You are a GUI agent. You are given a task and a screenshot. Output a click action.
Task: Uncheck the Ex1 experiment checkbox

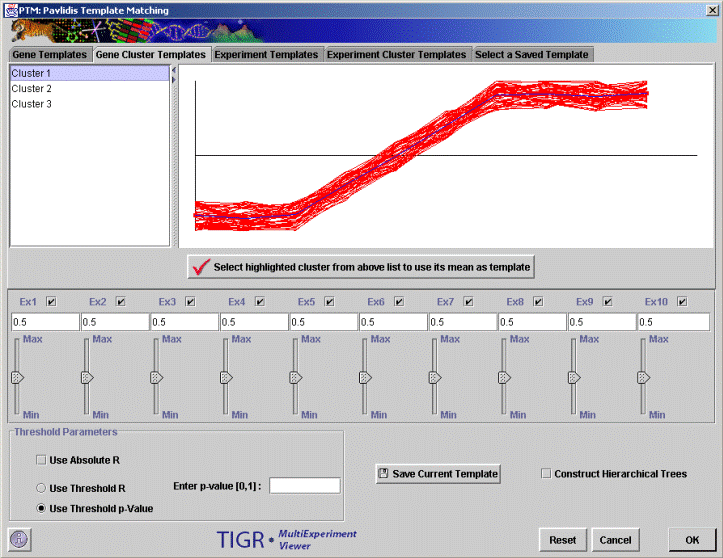(52, 301)
